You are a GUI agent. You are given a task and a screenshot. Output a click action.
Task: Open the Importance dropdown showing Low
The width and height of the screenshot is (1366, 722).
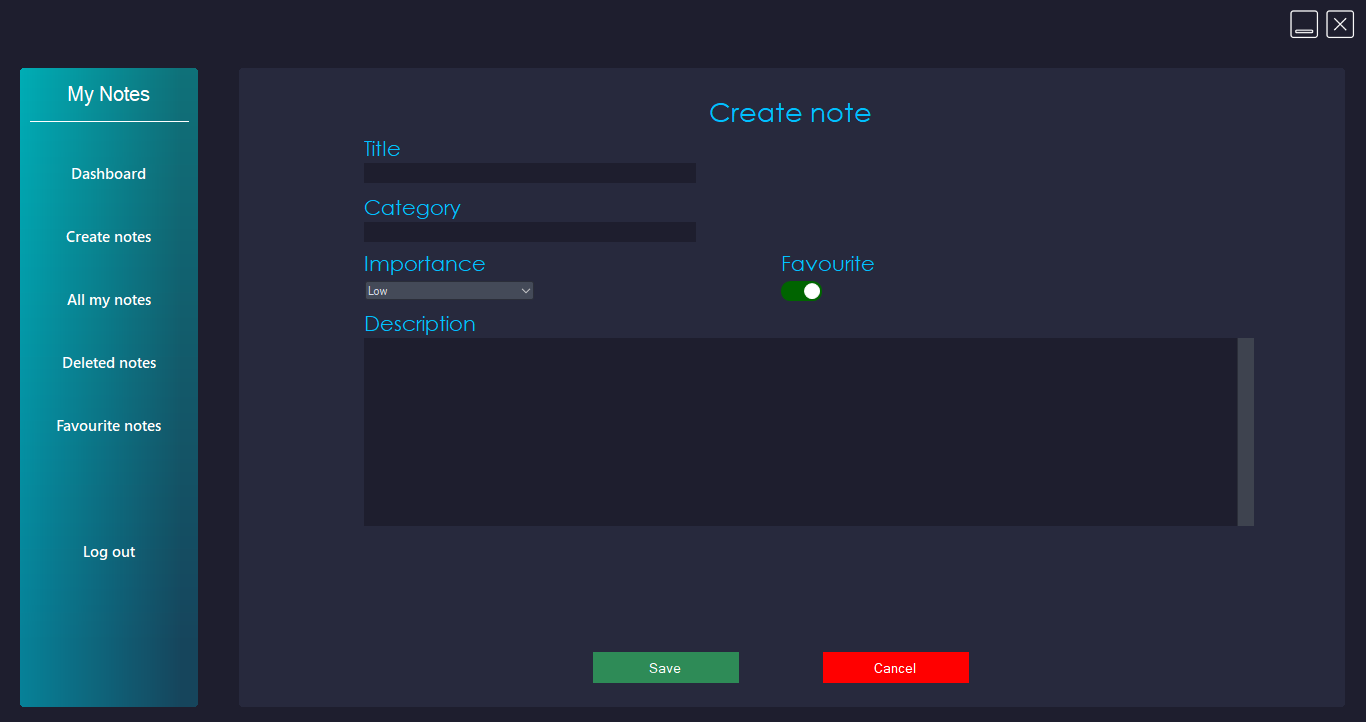point(449,291)
